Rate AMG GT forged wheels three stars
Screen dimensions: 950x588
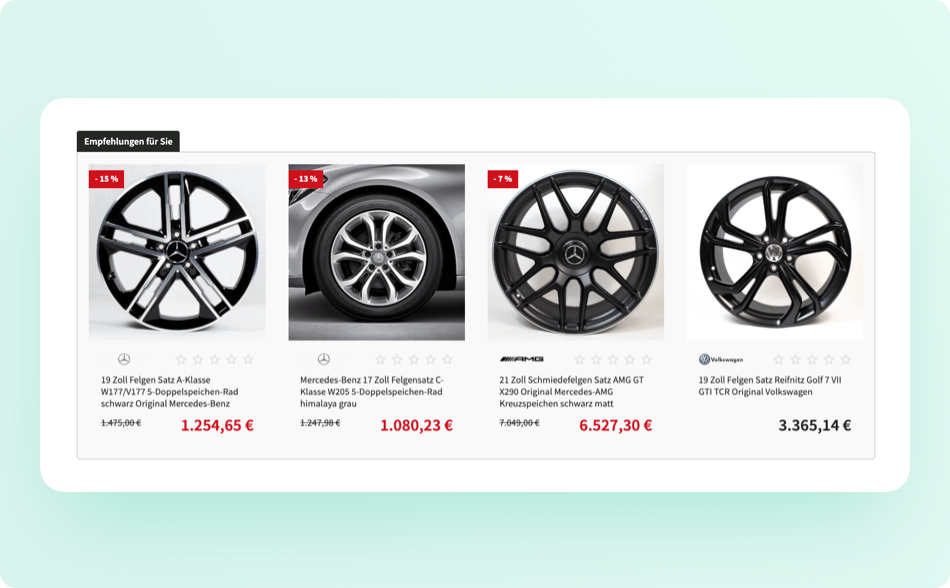(x=613, y=360)
